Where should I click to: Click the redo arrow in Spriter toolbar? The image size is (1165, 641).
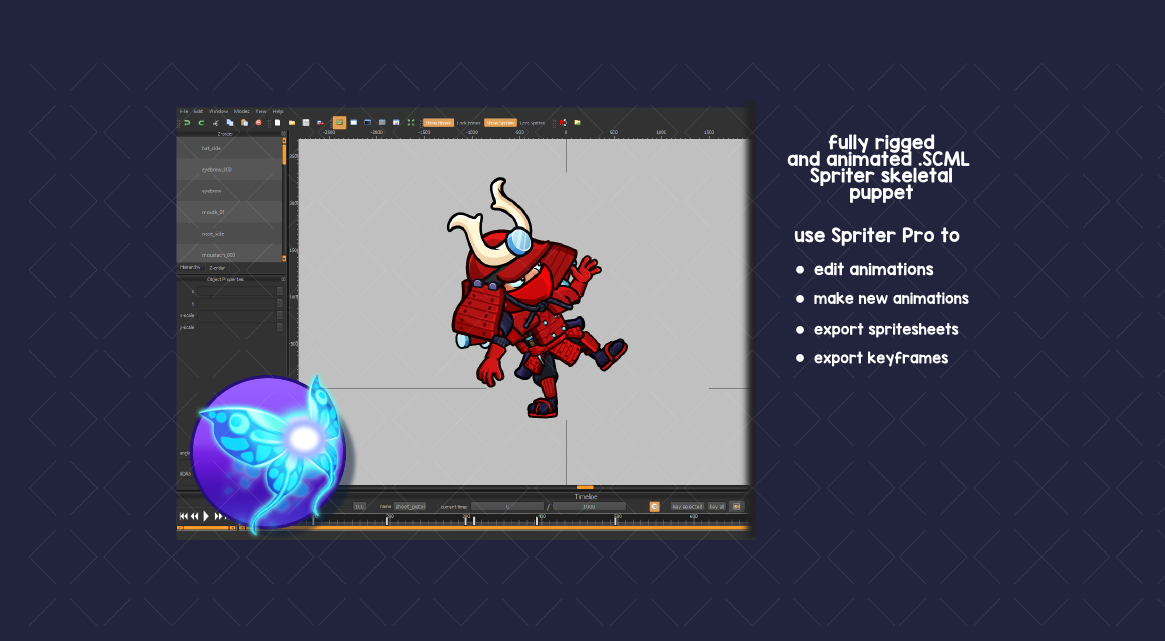[201, 123]
